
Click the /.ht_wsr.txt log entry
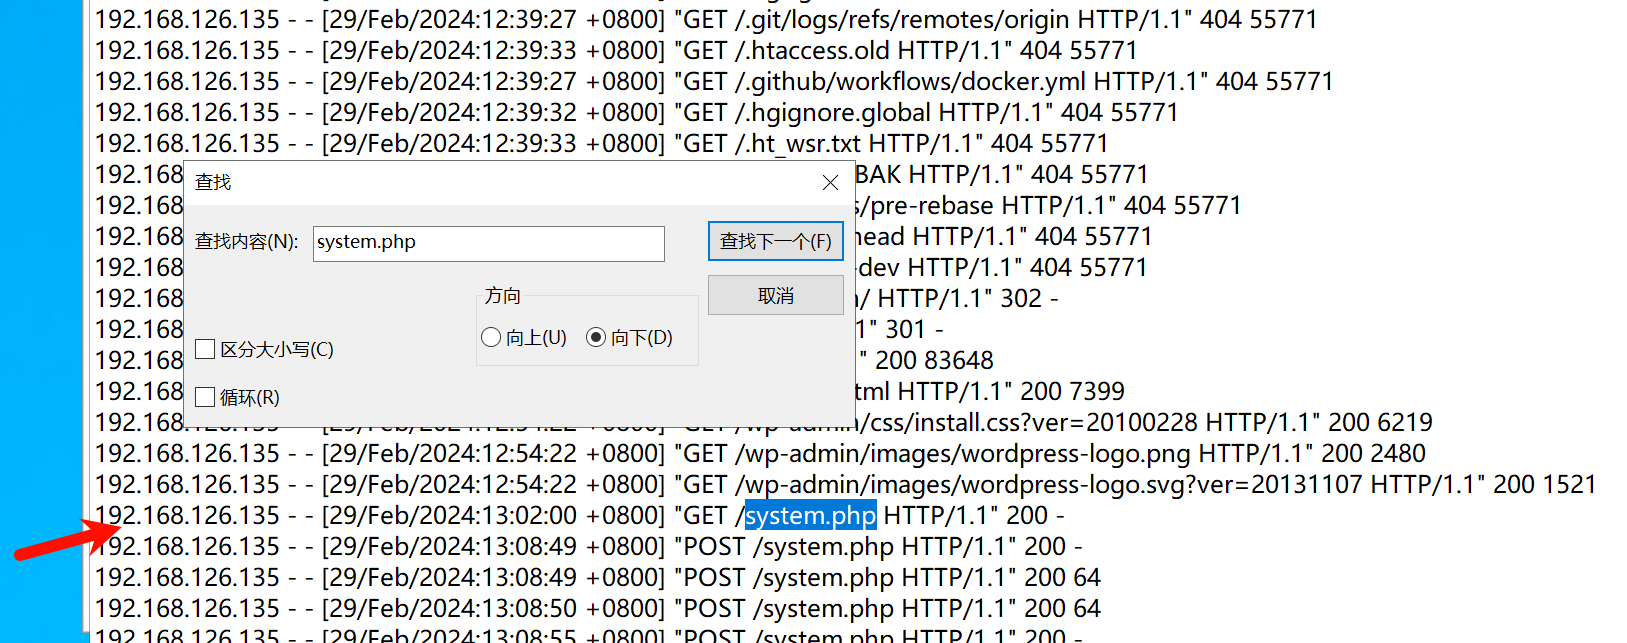click(x=601, y=144)
